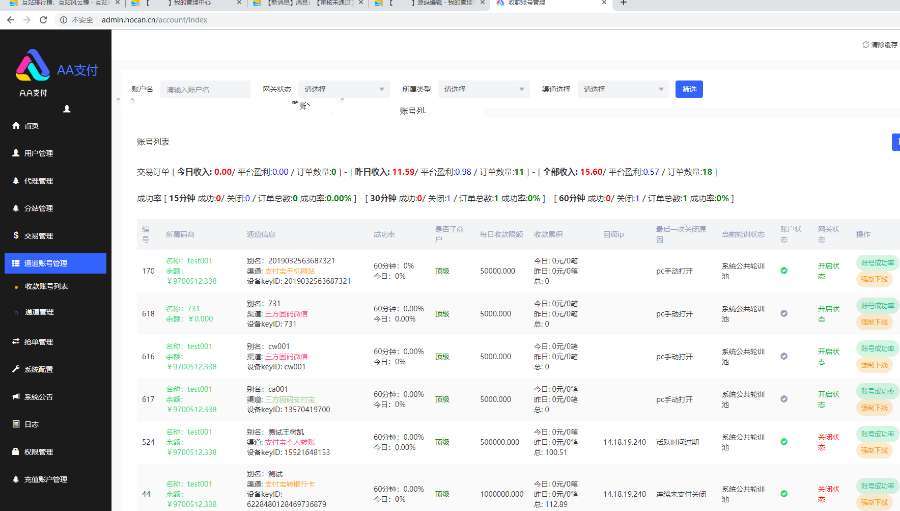Select 通道账号管理 in the sidebar

[54, 264]
